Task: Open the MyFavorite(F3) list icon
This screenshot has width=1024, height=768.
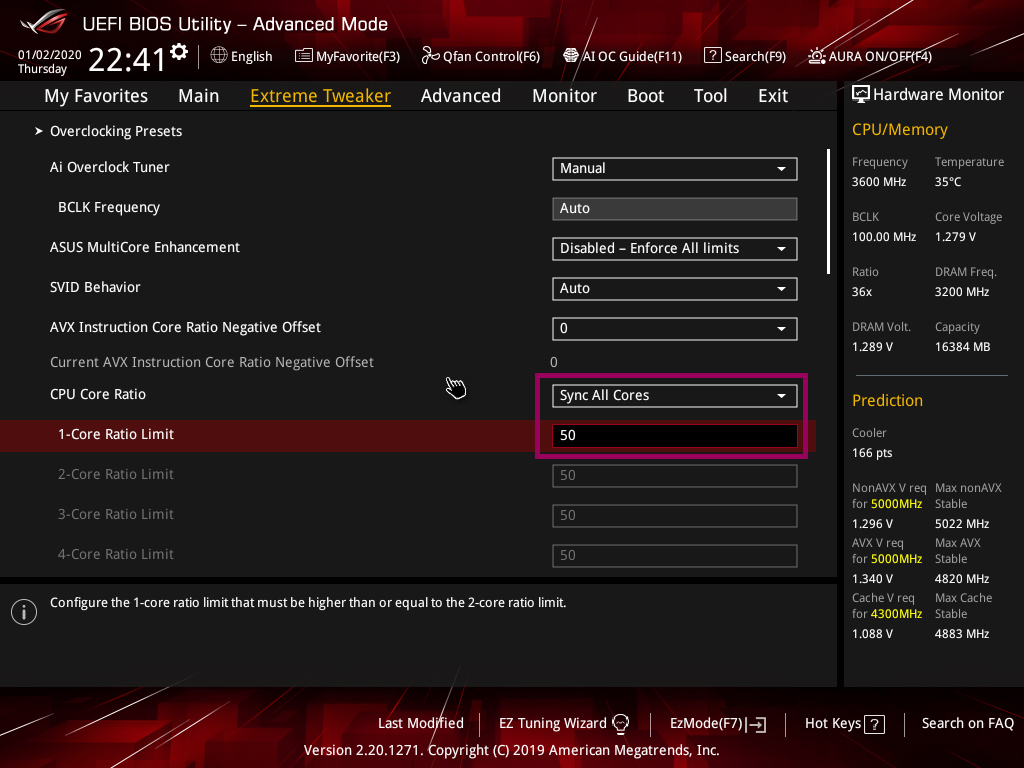Action: coord(303,56)
